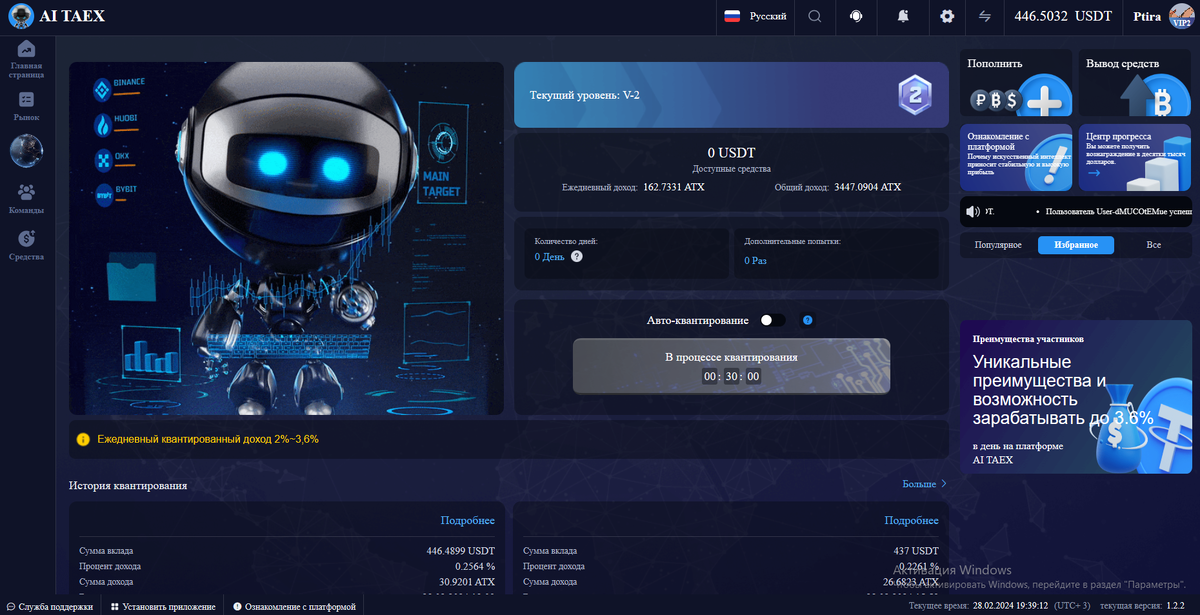
Task: Select the Все tab
Action: click(x=1154, y=245)
